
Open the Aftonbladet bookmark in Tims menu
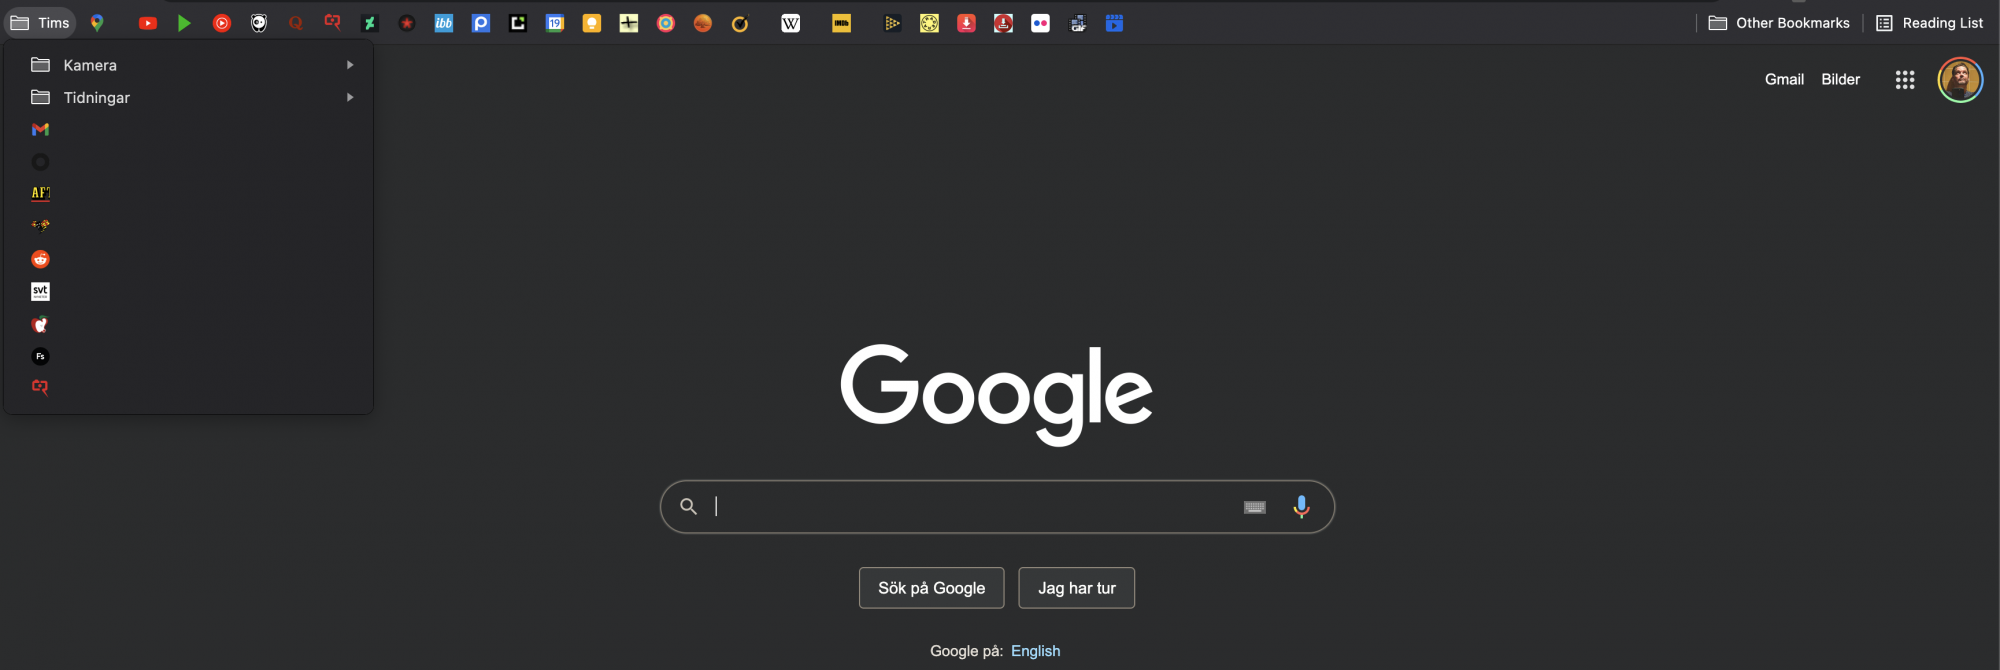point(41,194)
